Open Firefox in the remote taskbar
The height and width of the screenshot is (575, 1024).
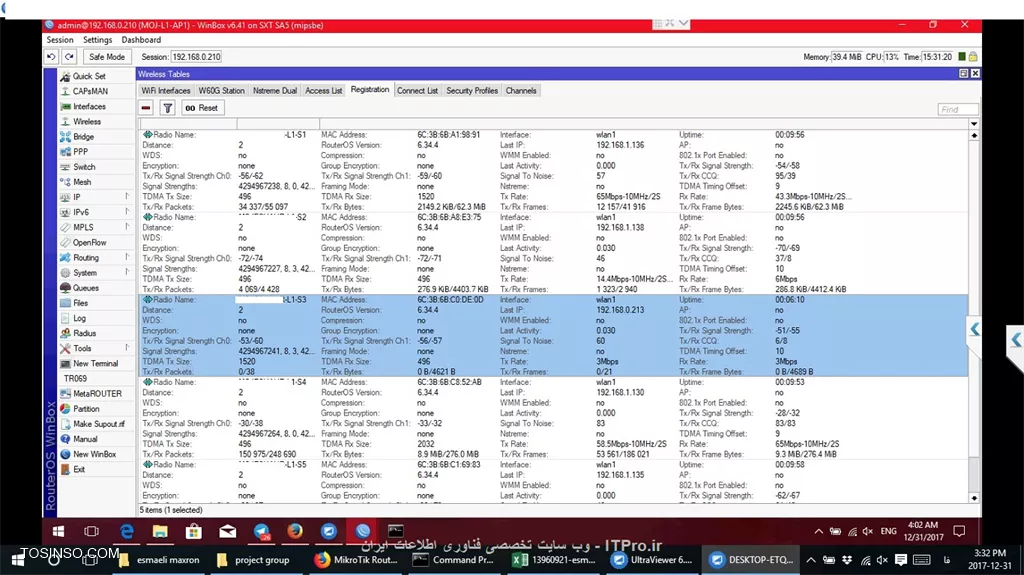click(x=295, y=531)
